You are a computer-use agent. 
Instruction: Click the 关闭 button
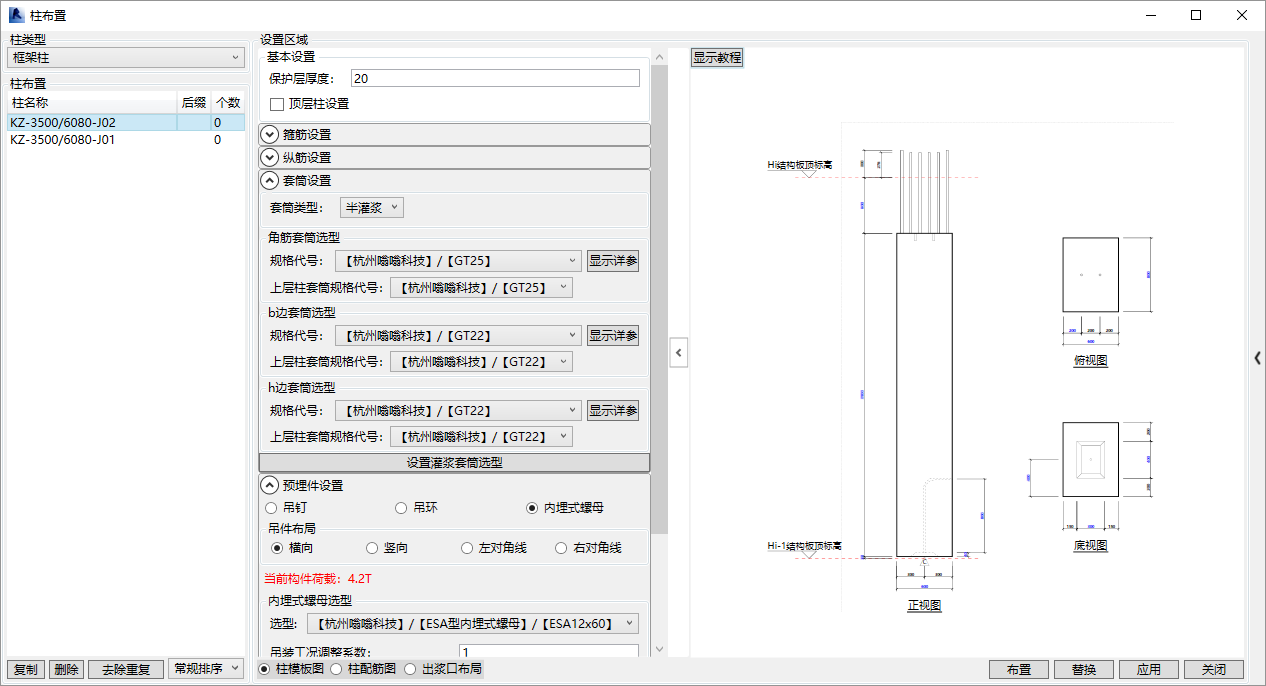pos(1214,670)
